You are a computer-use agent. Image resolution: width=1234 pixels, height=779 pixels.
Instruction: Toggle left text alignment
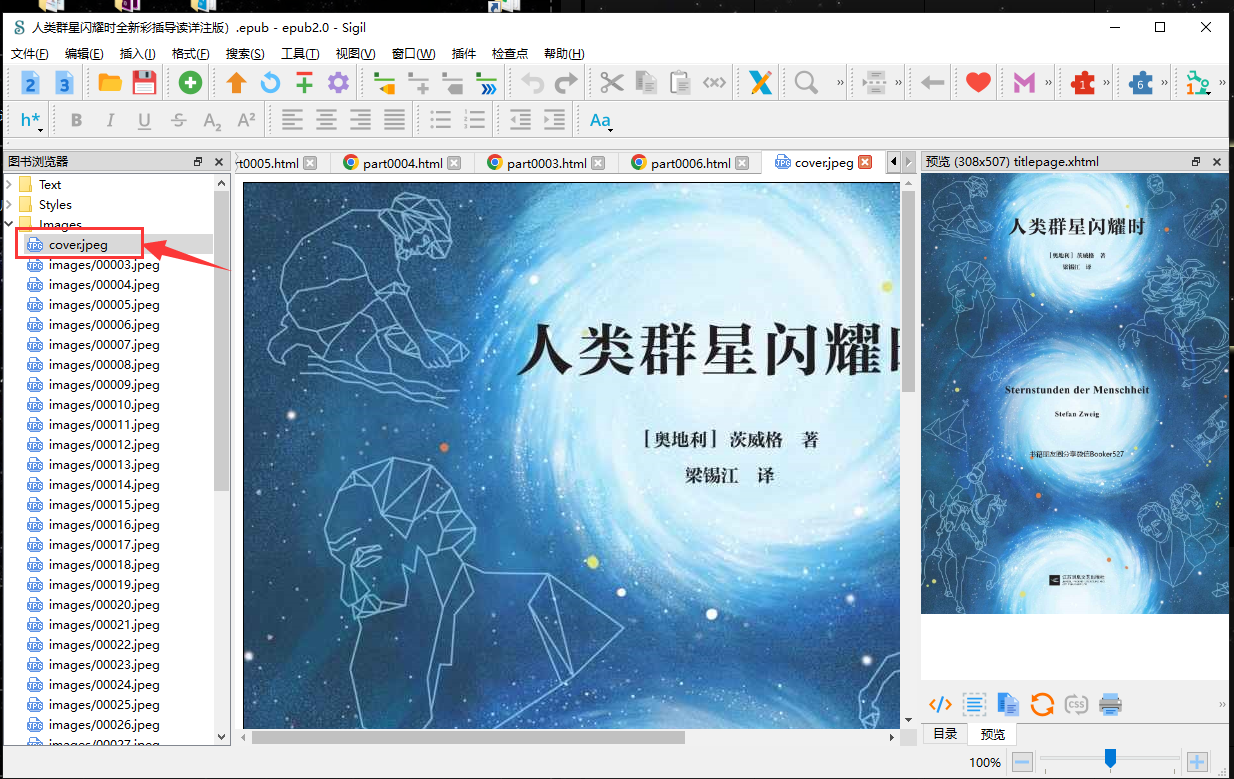(292, 121)
